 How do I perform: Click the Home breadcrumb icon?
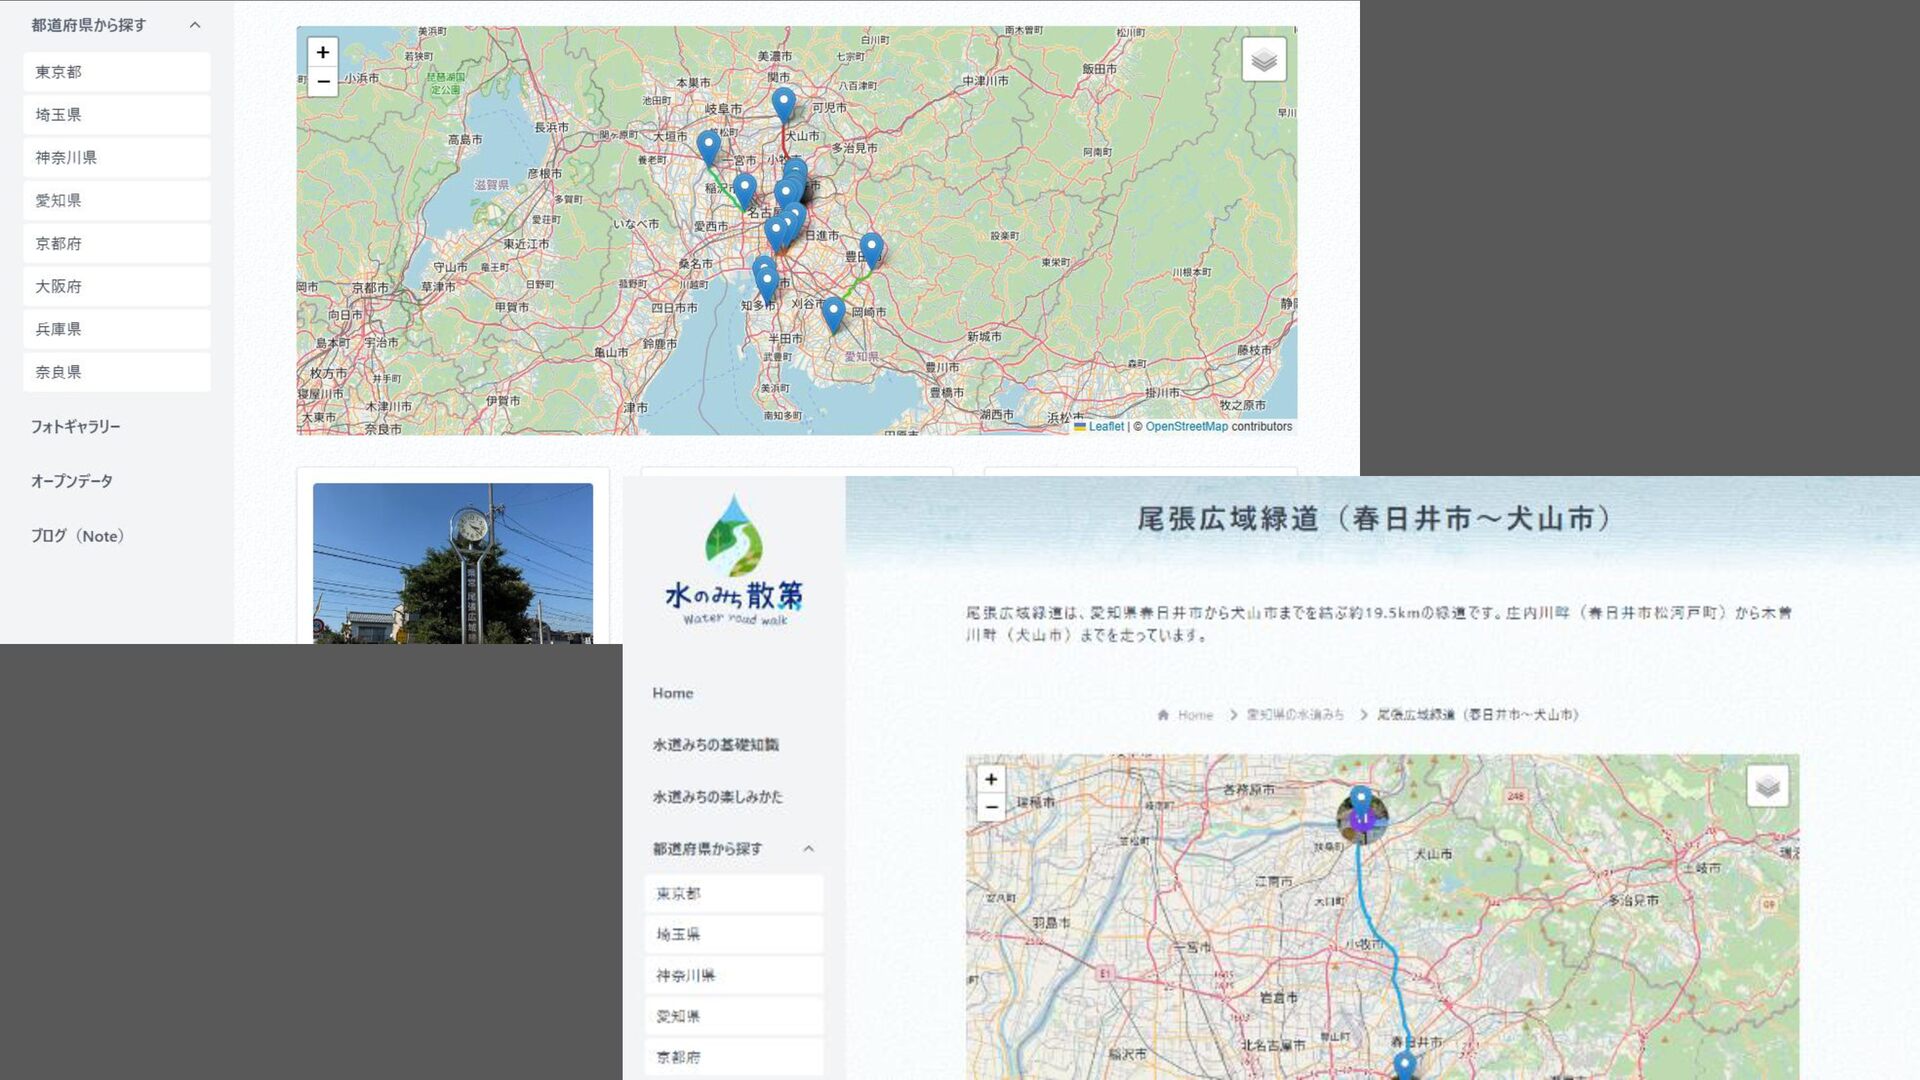pos(1163,715)
